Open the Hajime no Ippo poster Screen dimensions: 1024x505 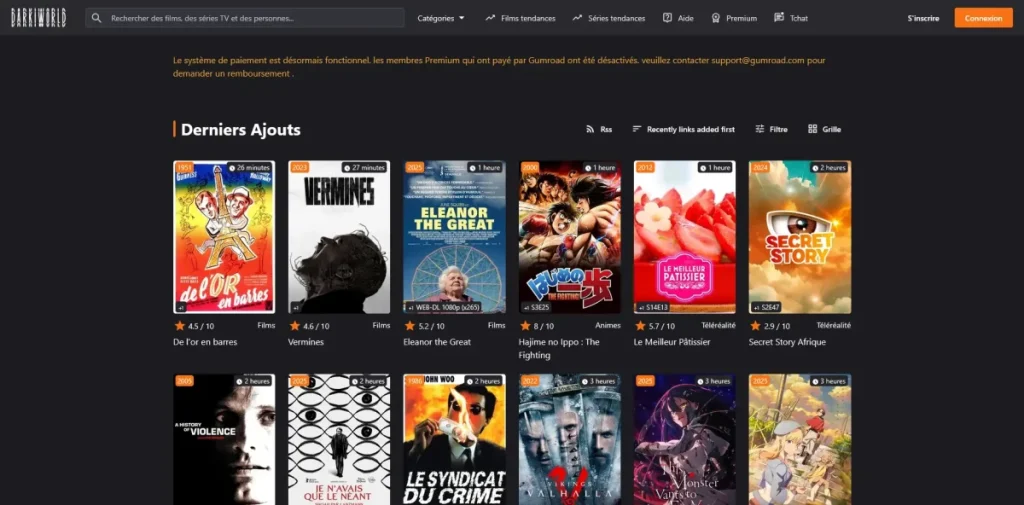tap(569, 237)
